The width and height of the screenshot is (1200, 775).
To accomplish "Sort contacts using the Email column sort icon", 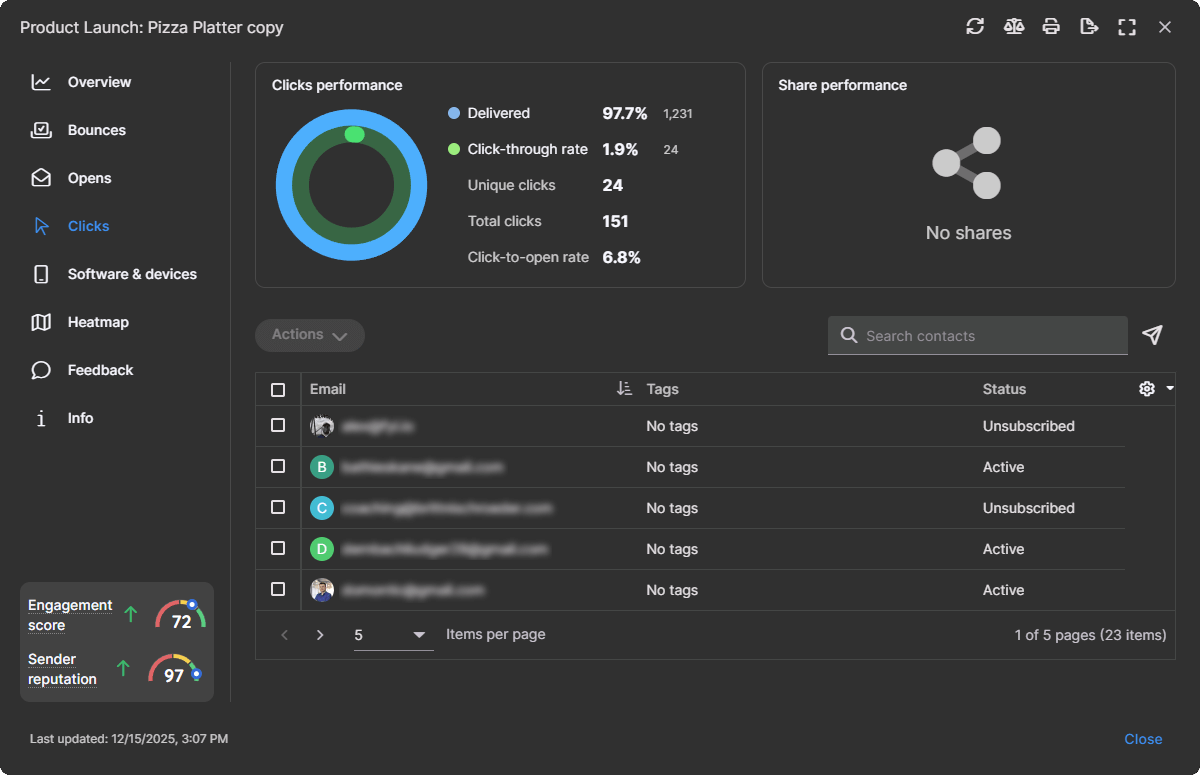I will [x=624, y=389].
